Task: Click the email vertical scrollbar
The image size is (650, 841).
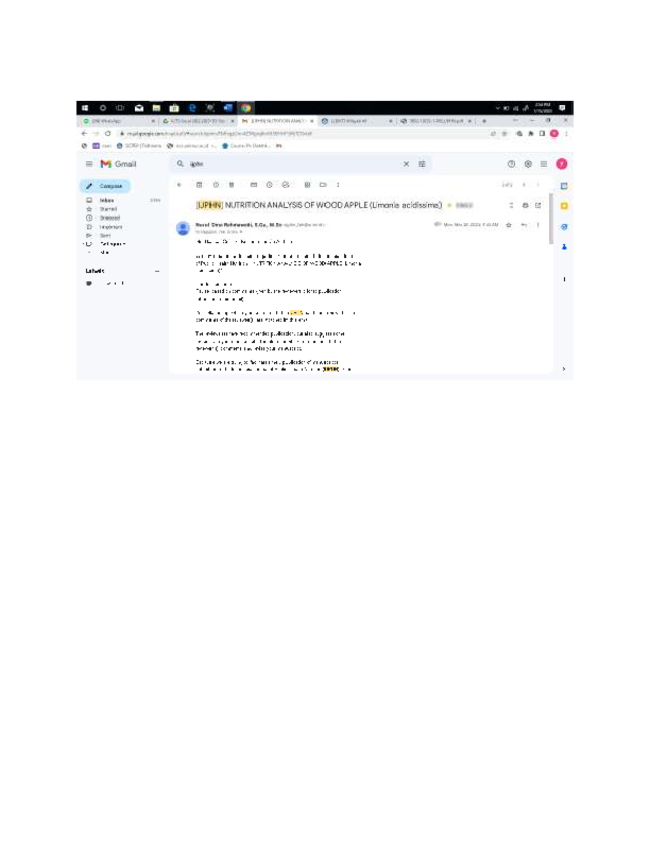Action: (551, 219)
